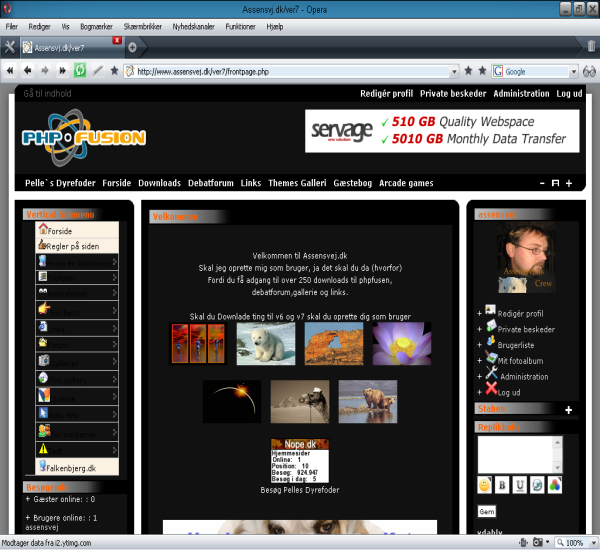Viewport: 600px width, 550px height.
Task: Click the rewind navigation button
Action: coord(10,70)
